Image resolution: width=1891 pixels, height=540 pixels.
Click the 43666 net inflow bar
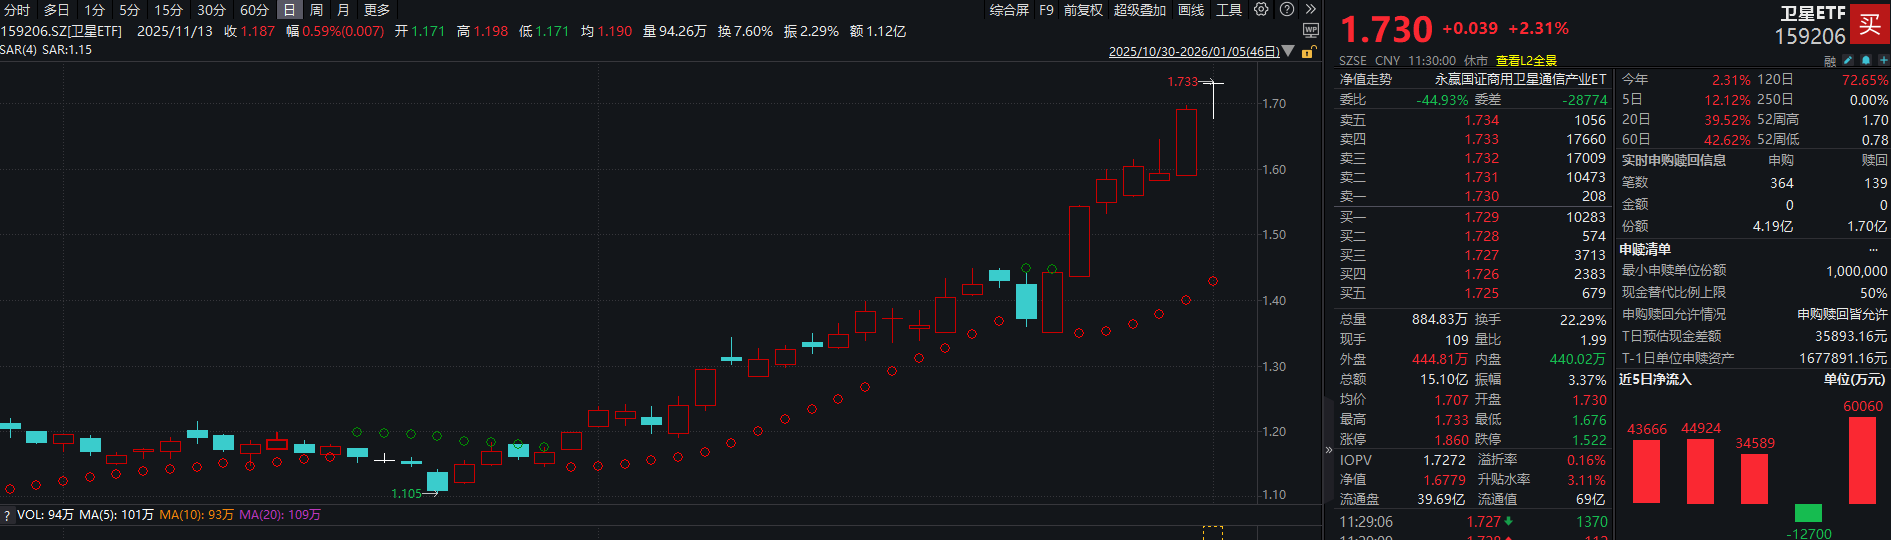1646,471
